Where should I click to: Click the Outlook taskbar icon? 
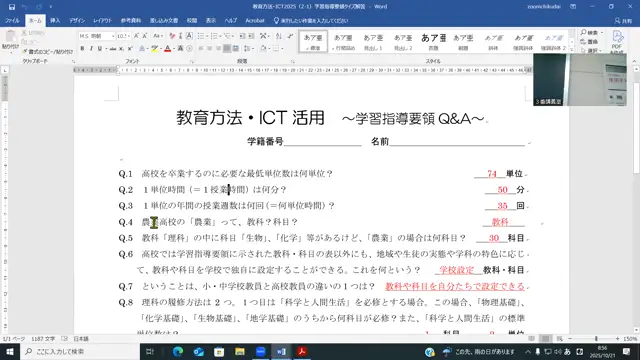tap(198, 351)
